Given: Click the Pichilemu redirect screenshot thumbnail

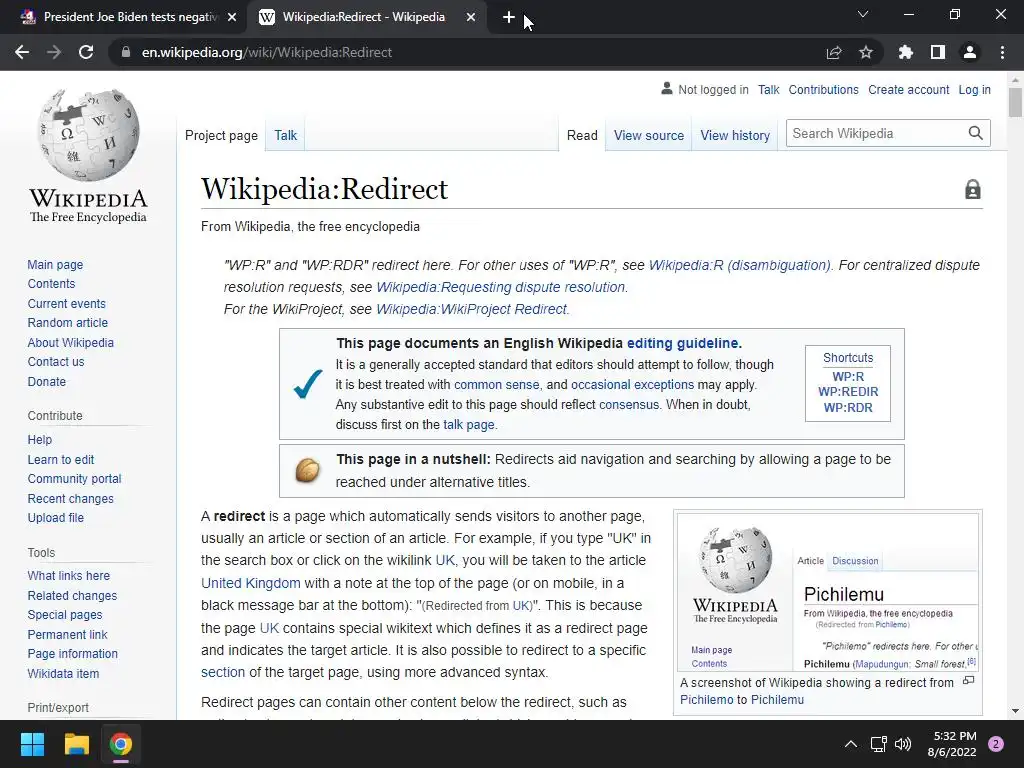Looking at the screenshot, I should (x=827, y=592).
